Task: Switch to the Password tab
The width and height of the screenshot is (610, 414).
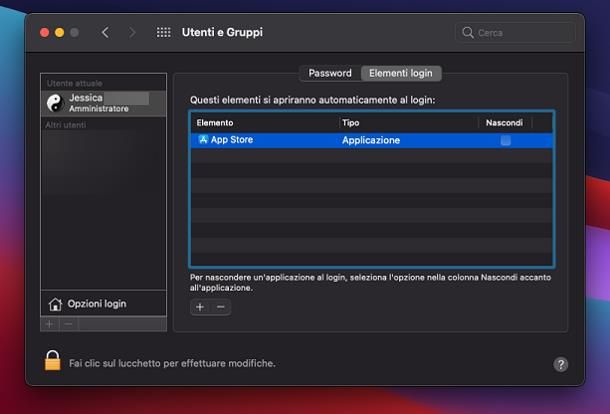Action: (330, 73)
